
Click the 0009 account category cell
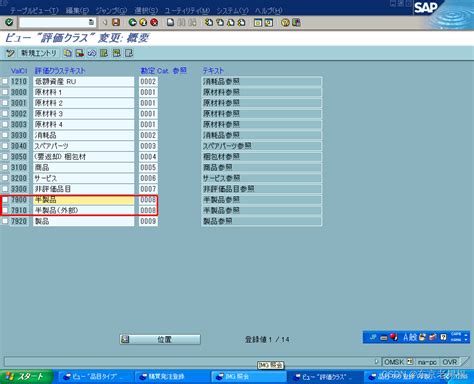point(148,221)
